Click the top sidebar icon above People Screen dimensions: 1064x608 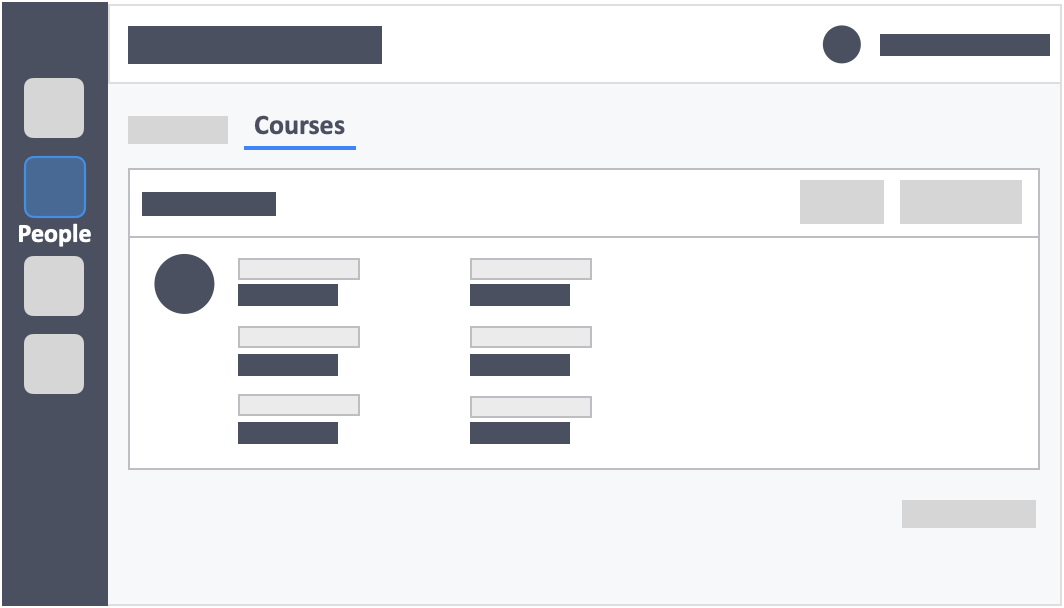pos(54,108)
